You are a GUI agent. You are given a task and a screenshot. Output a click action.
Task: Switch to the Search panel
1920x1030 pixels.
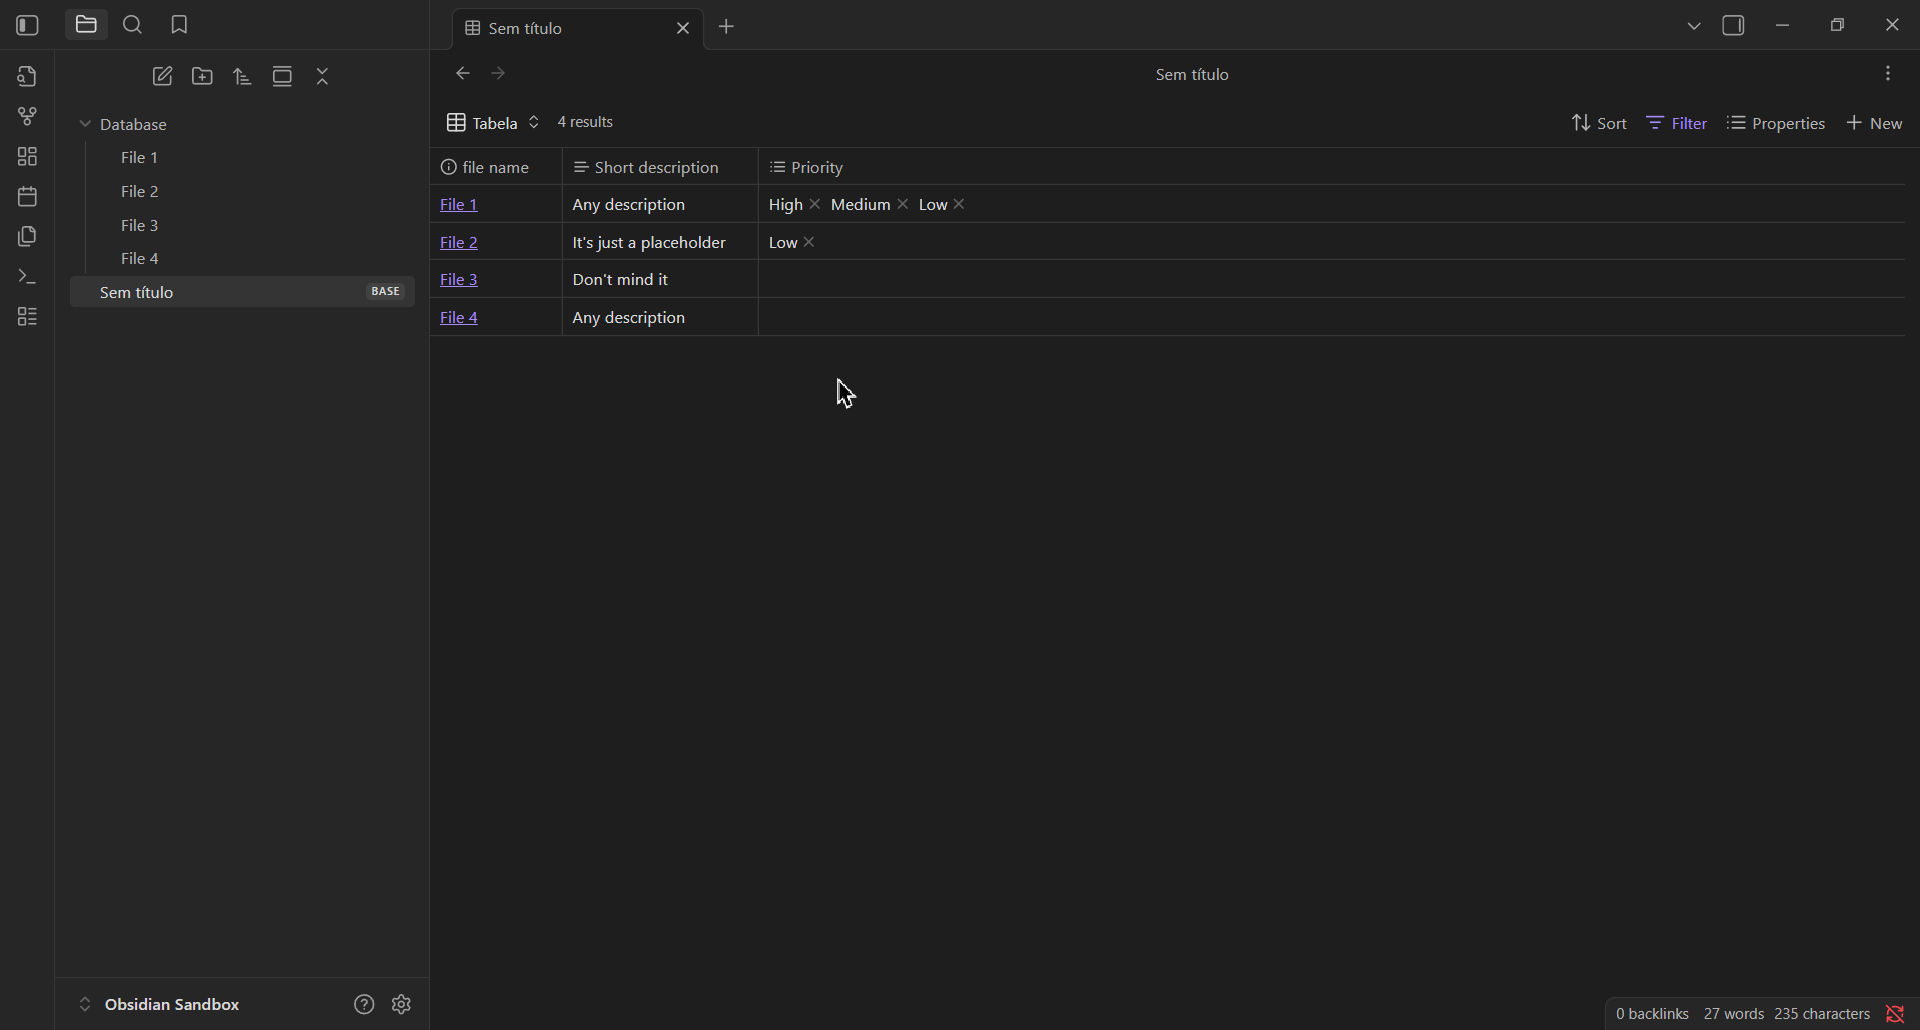point(132,24)
